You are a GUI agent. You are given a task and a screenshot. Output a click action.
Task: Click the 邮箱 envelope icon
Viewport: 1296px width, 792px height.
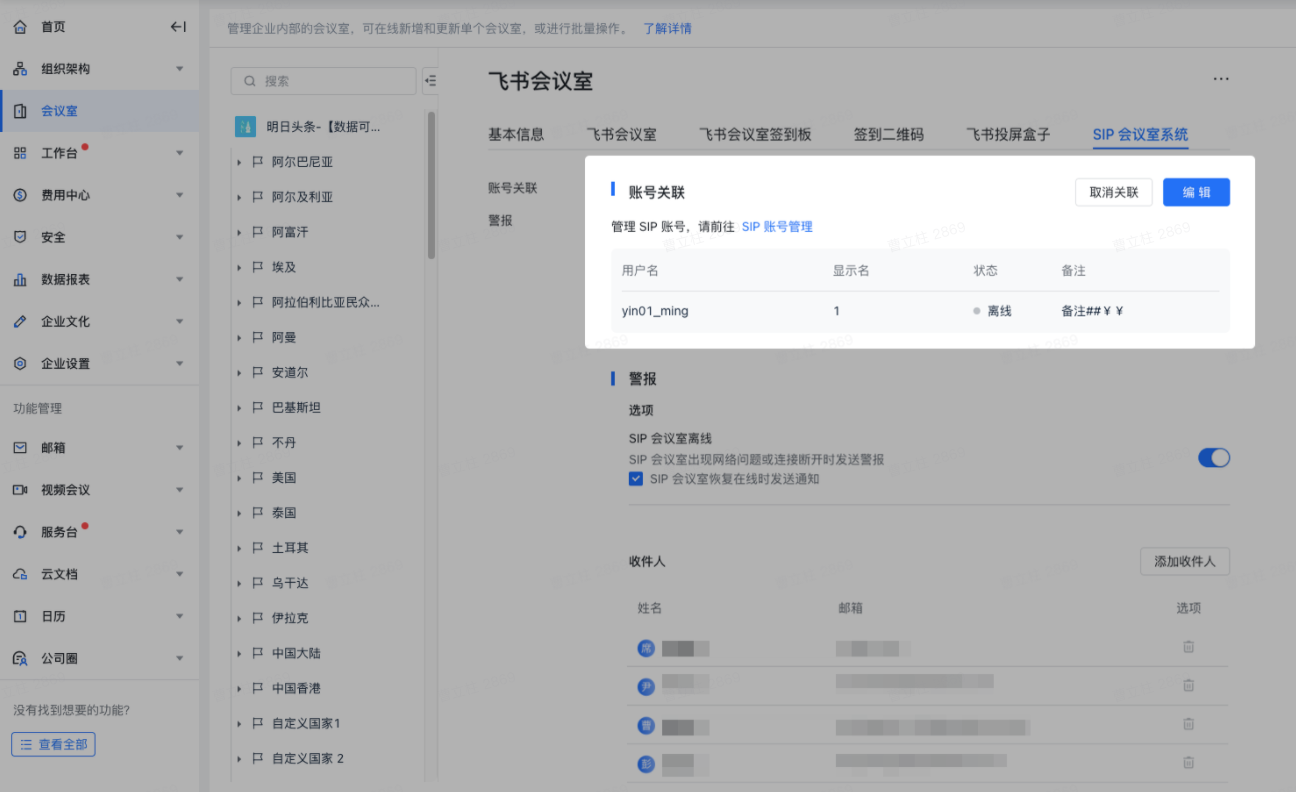coord(20,448)
